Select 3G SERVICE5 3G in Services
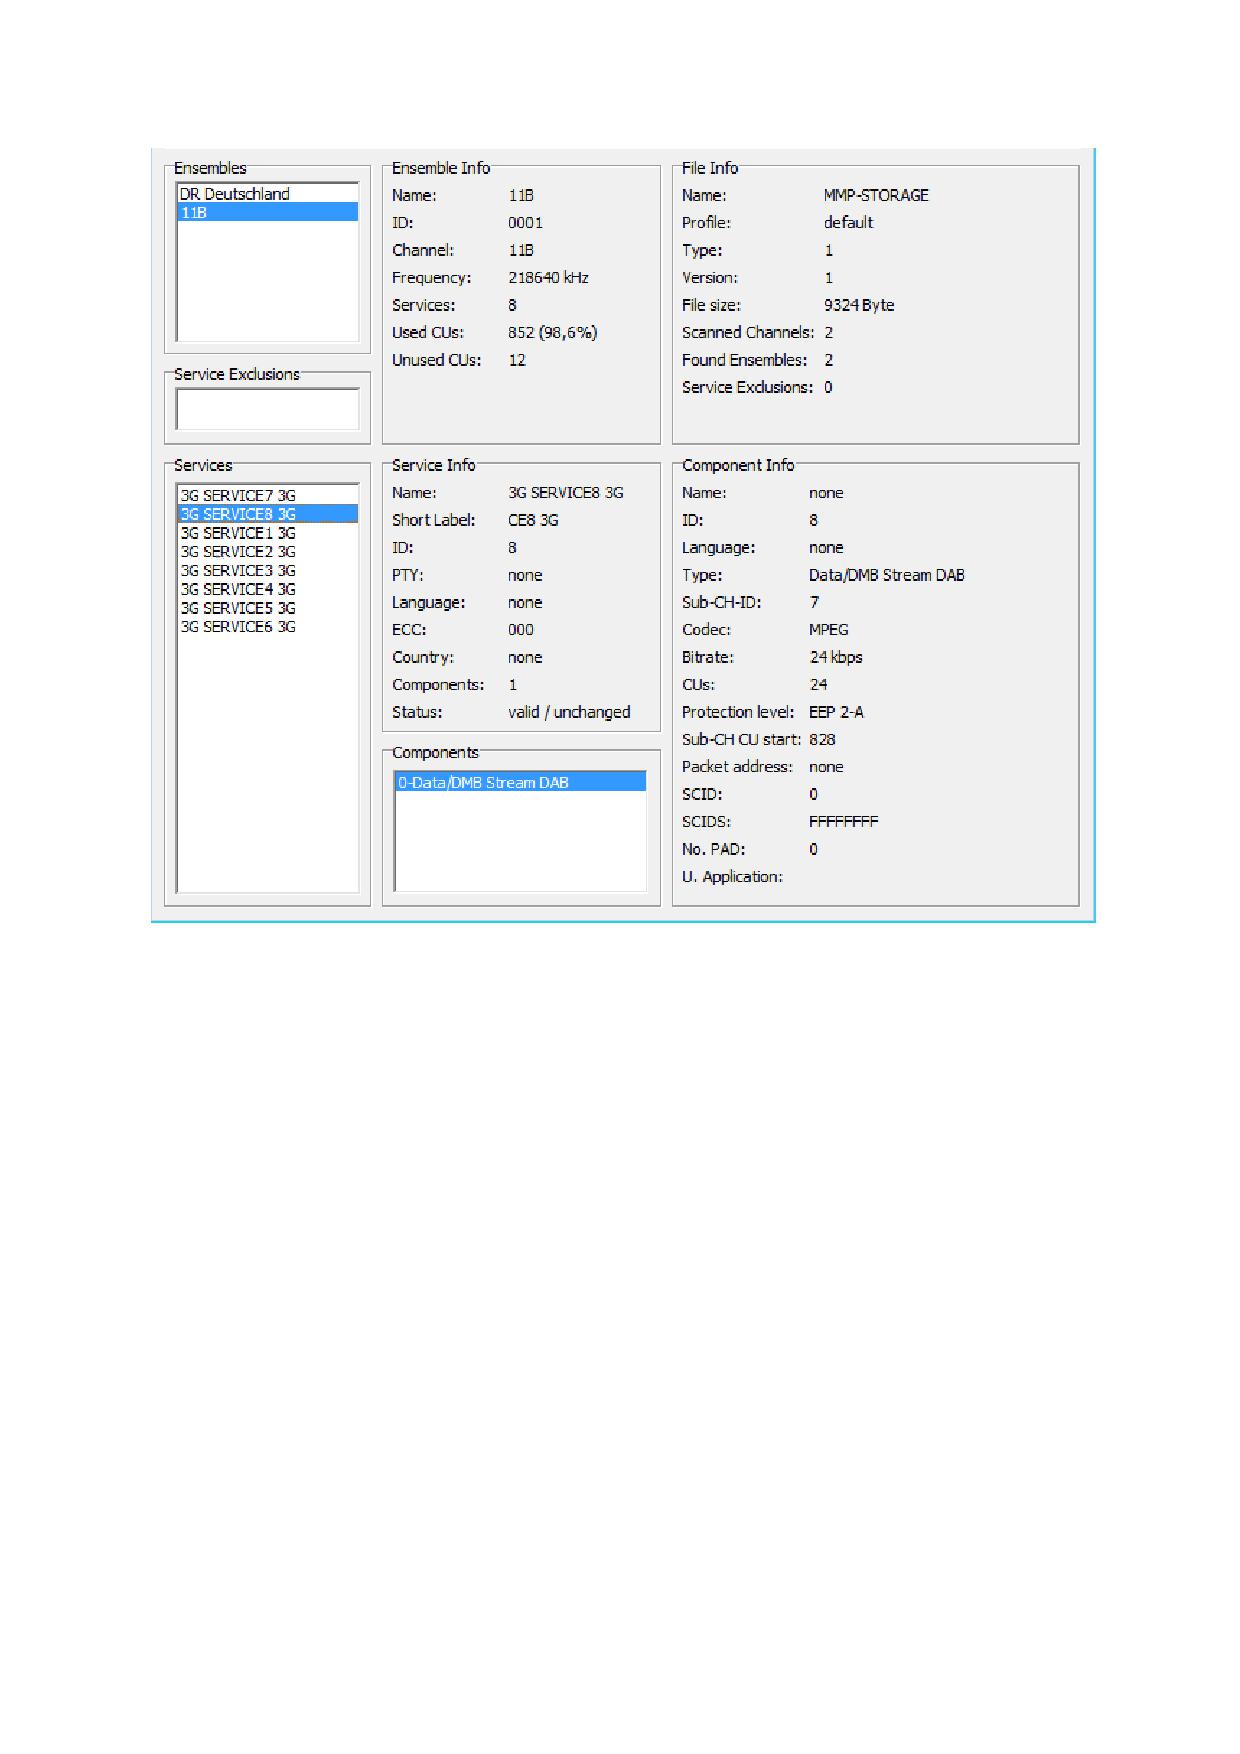This screenshot has width=1240, height=1754. tap(238, 608)
